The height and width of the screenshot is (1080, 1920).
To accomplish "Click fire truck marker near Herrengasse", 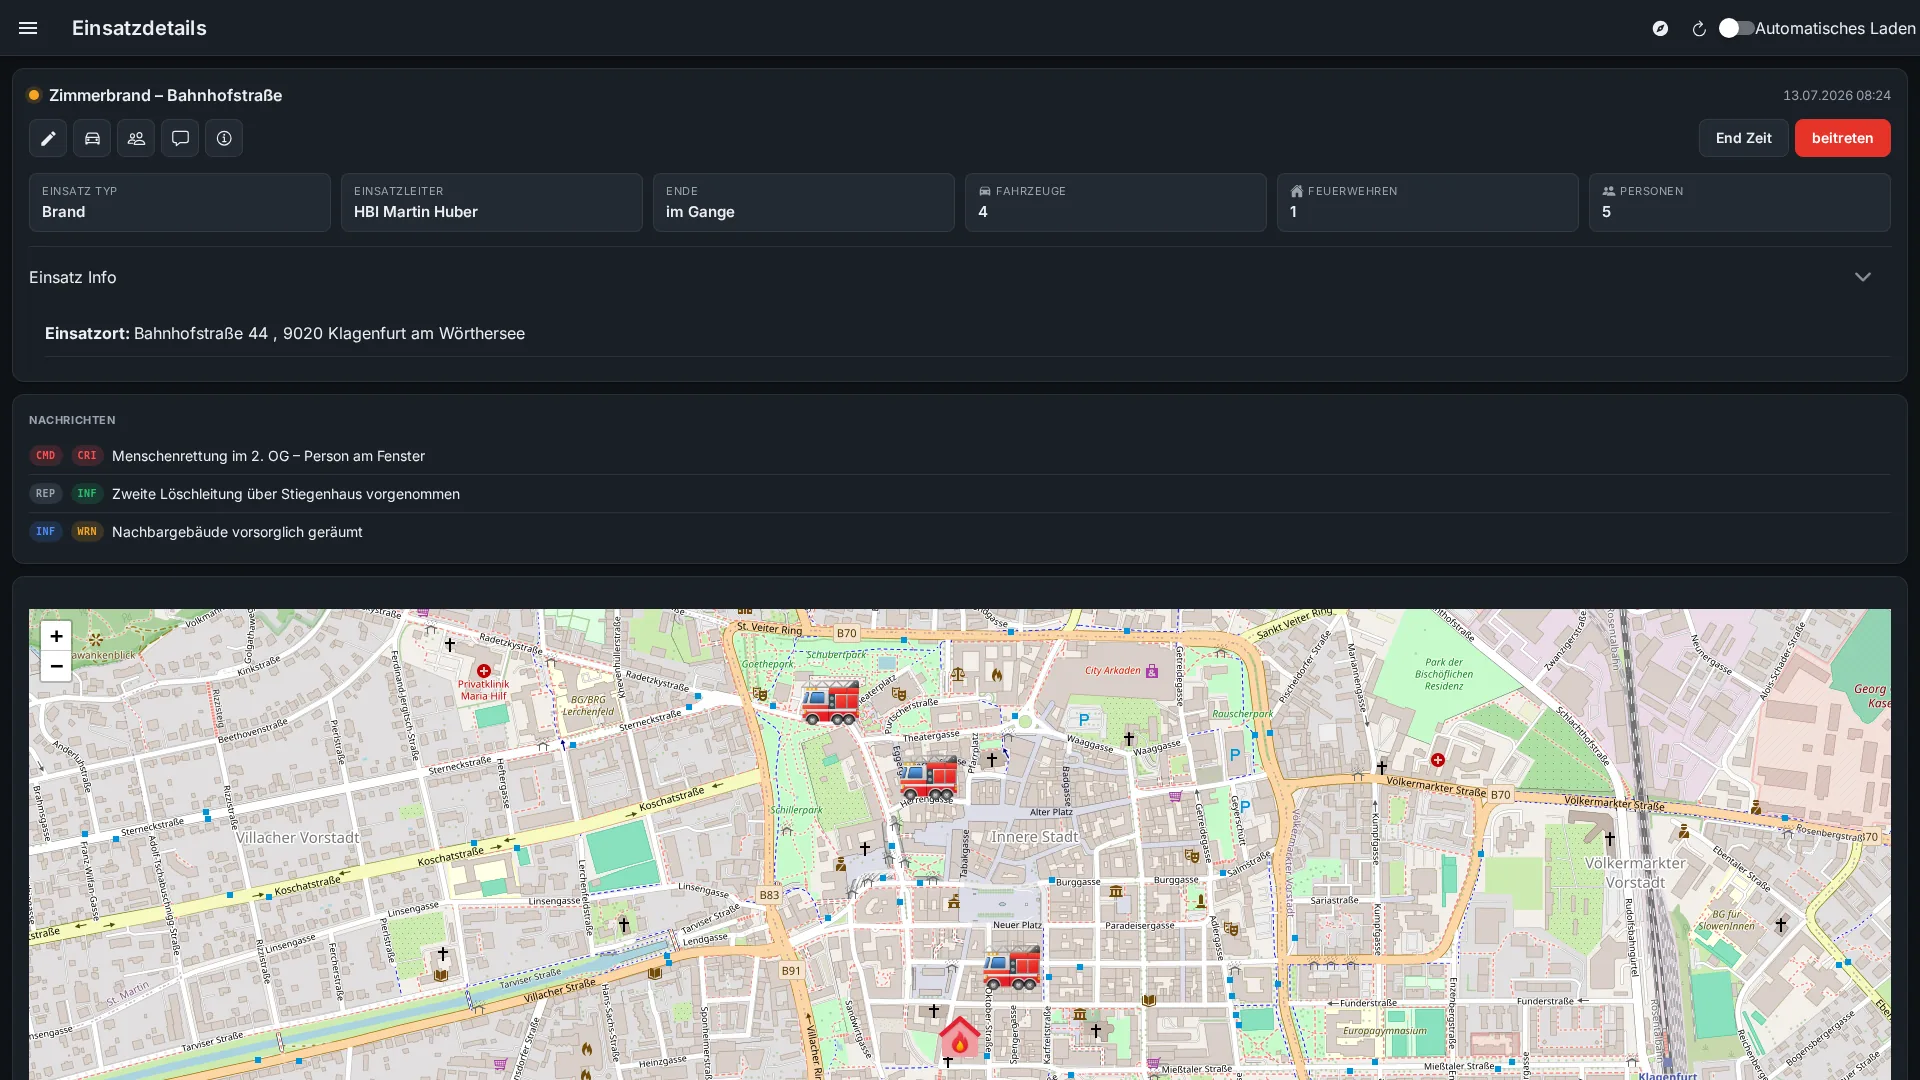I will pyautogui.click(x=928, y=778).
